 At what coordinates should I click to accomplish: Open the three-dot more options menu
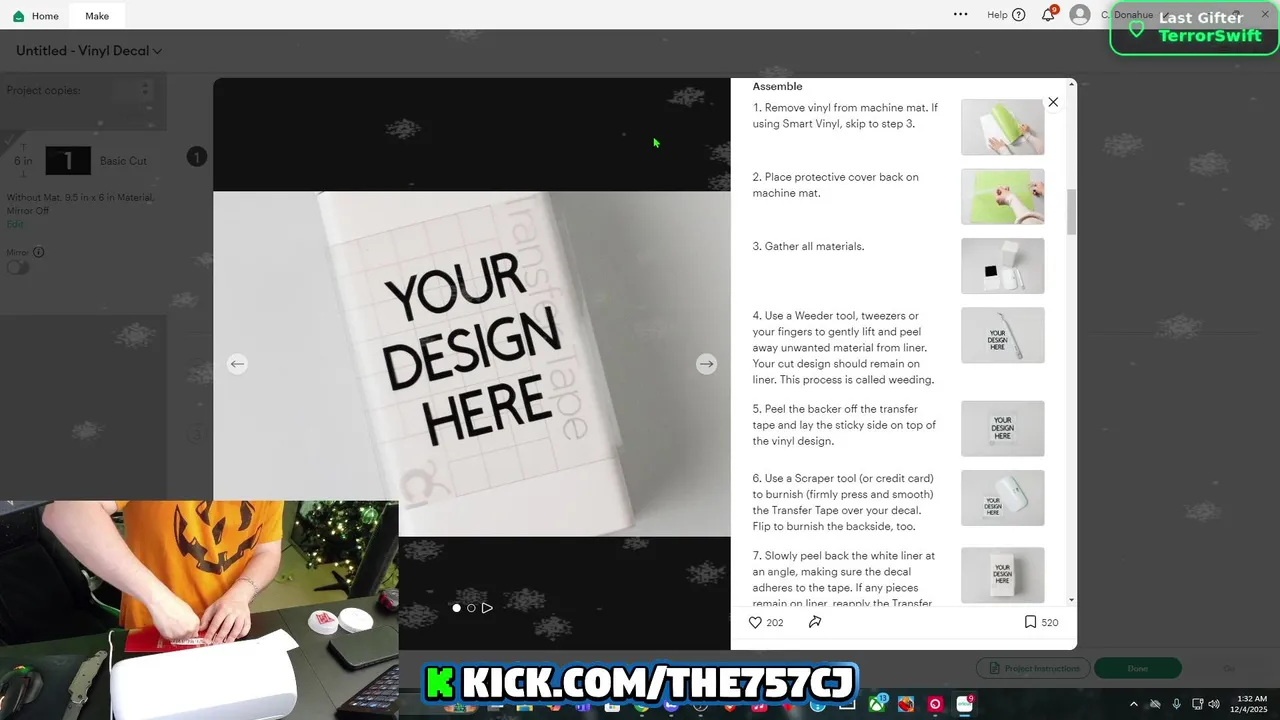[x=961, y=15]
